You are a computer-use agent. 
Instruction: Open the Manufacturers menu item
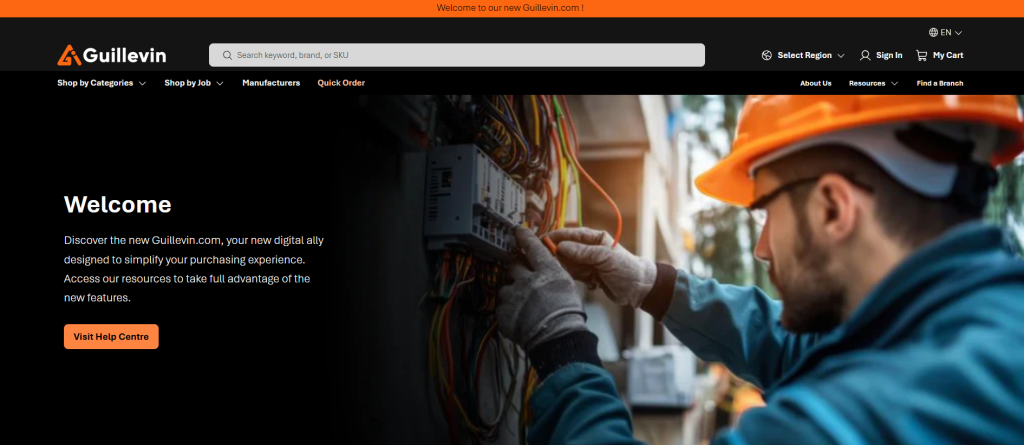271,83
